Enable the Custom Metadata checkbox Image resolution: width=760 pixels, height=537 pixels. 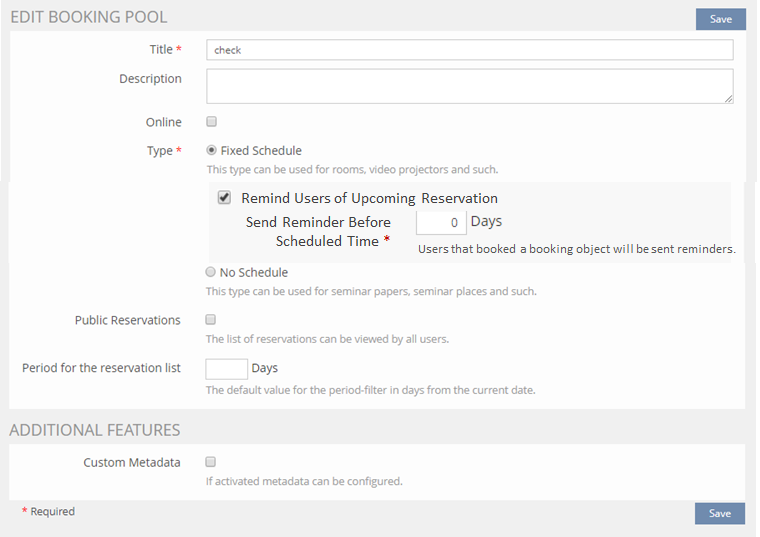click(211, 462)
